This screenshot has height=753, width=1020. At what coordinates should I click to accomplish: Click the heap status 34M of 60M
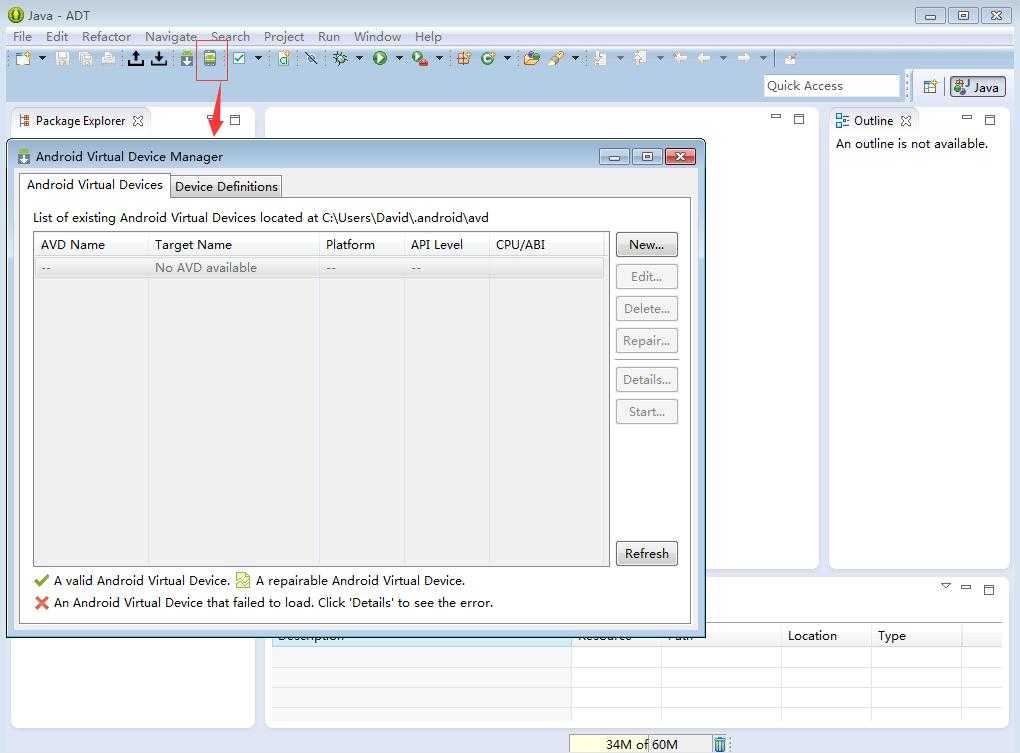pos(641,745)
